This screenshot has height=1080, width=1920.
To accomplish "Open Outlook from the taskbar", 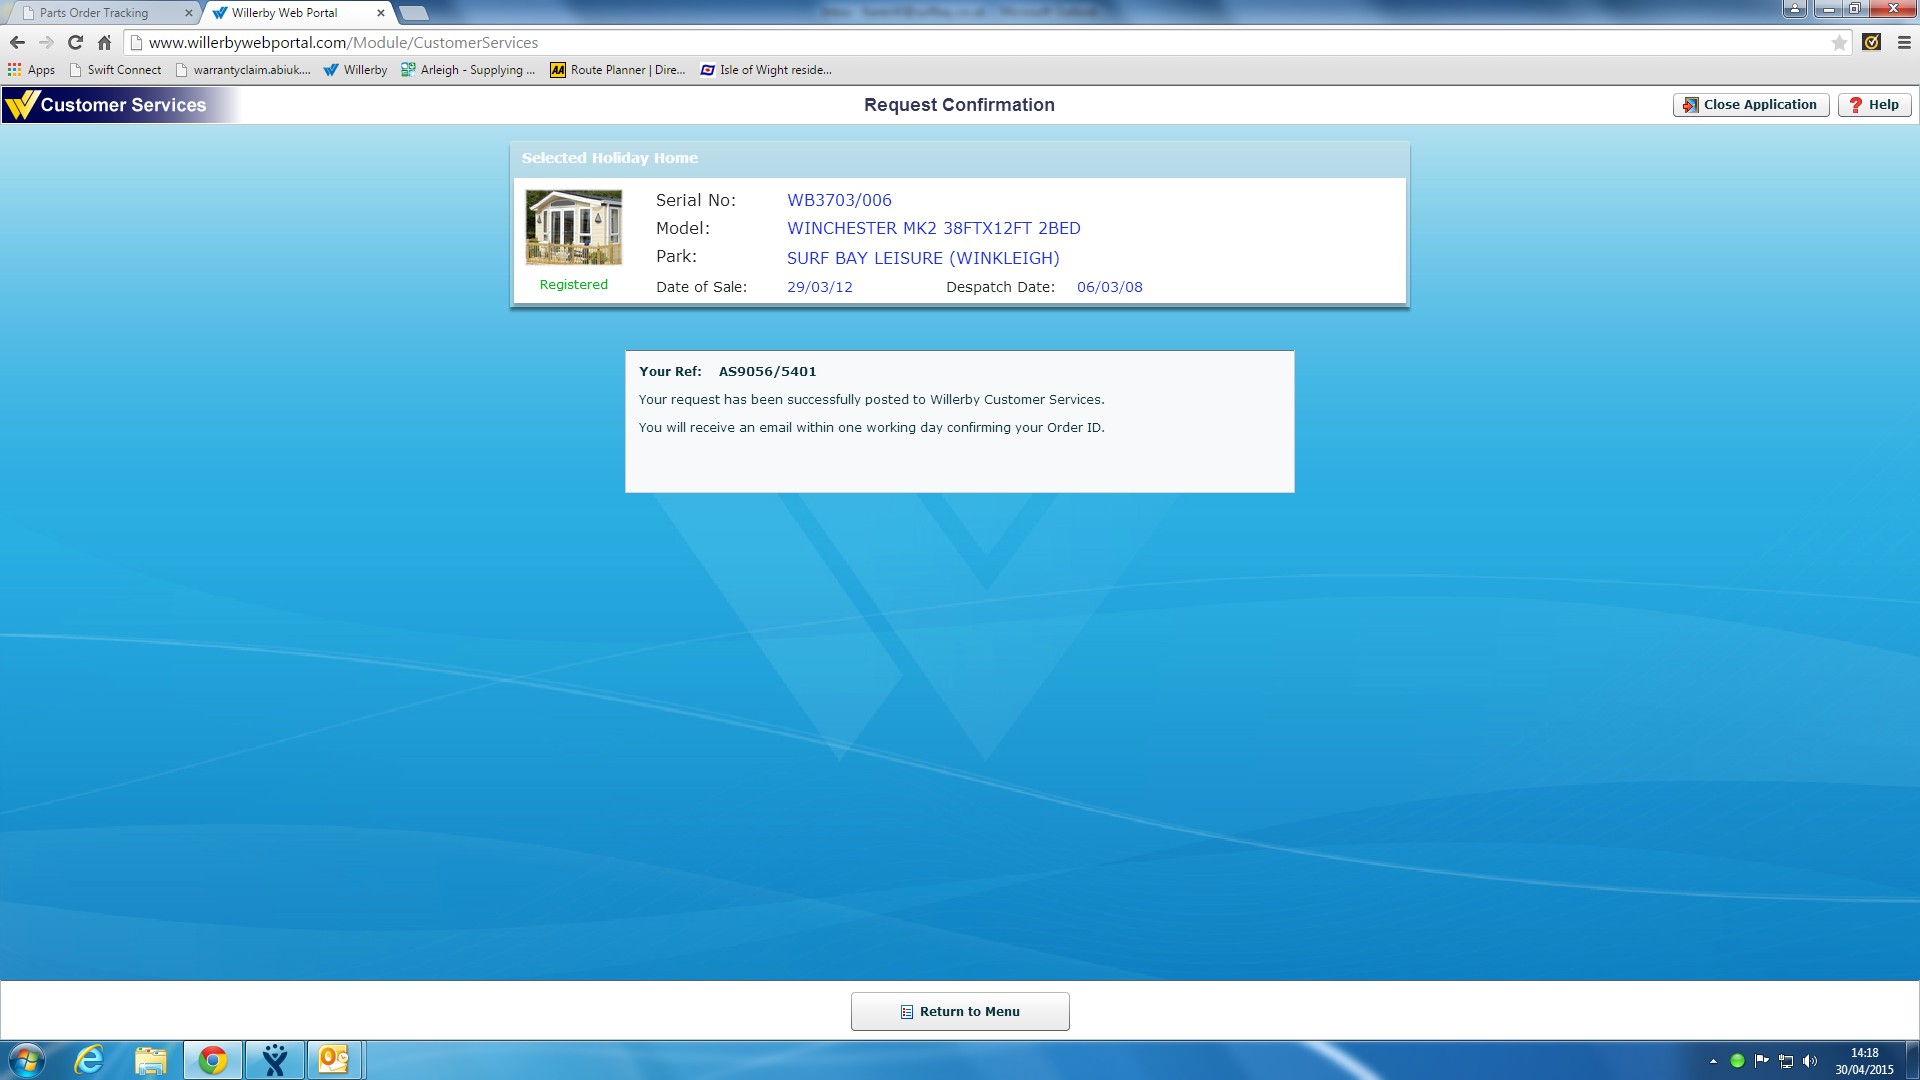I will [x=334, y=1060].
